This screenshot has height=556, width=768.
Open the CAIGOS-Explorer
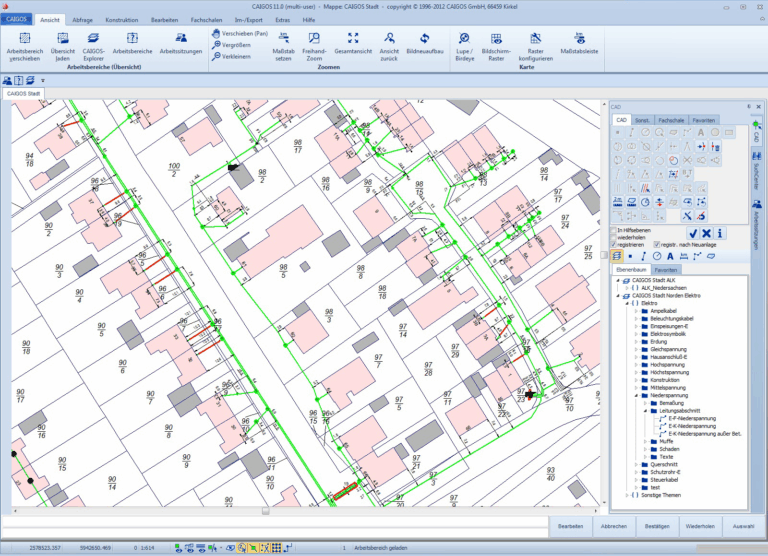click(x=93, y=40)
